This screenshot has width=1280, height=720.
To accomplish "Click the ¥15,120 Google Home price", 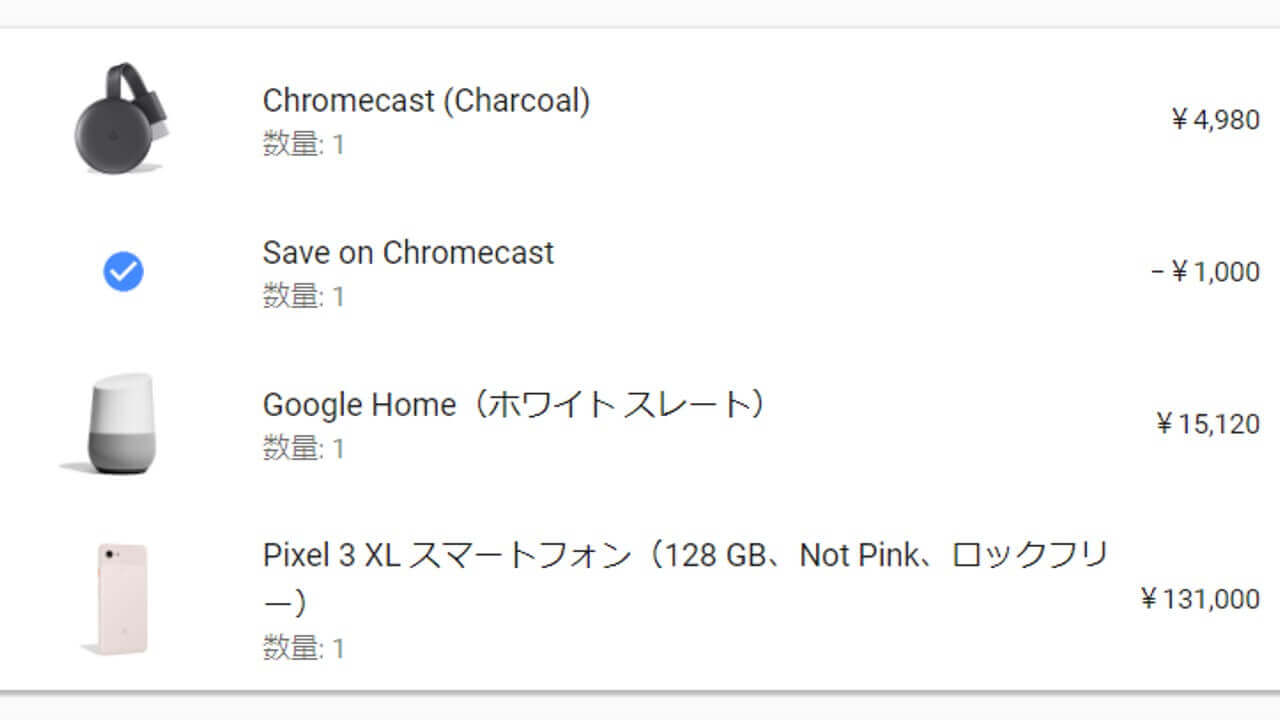I will tap(1207, 424).
